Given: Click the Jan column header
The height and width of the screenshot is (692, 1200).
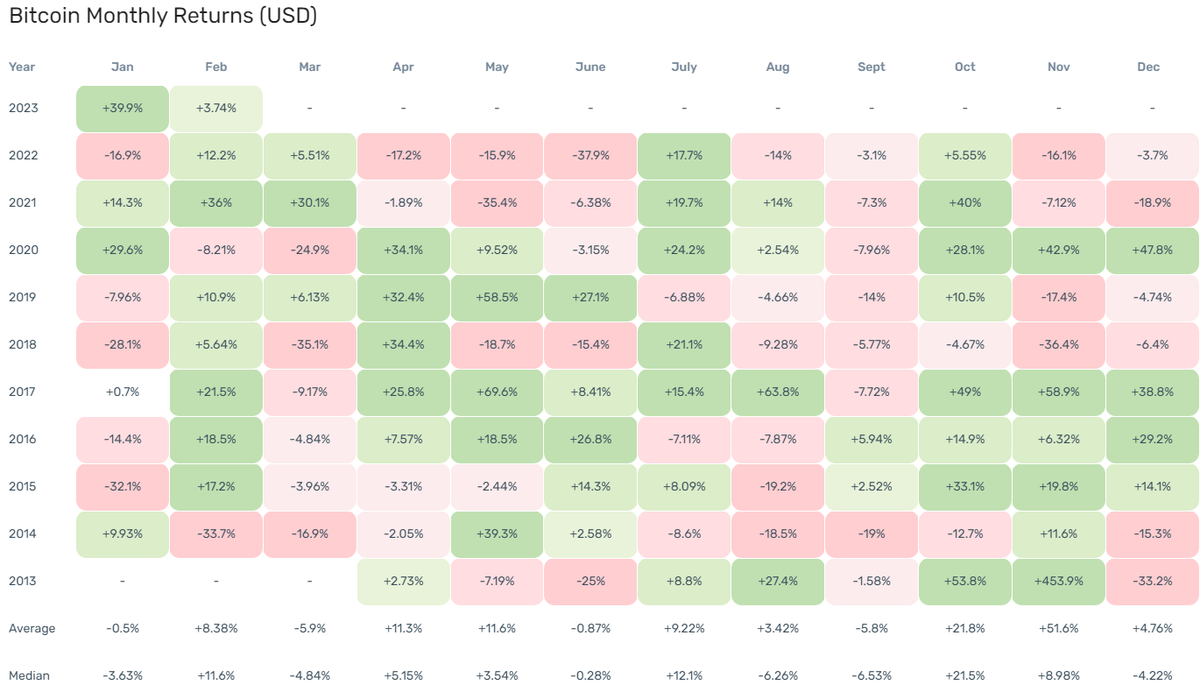Looking at the screenshot, I should [122, 67].
